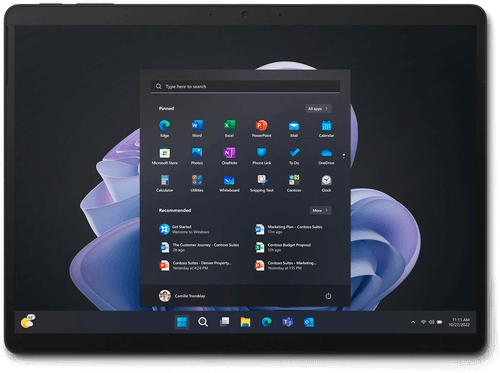
Task: Open Contoso Suites - Denver Property presentation
Action: (195, 265)
